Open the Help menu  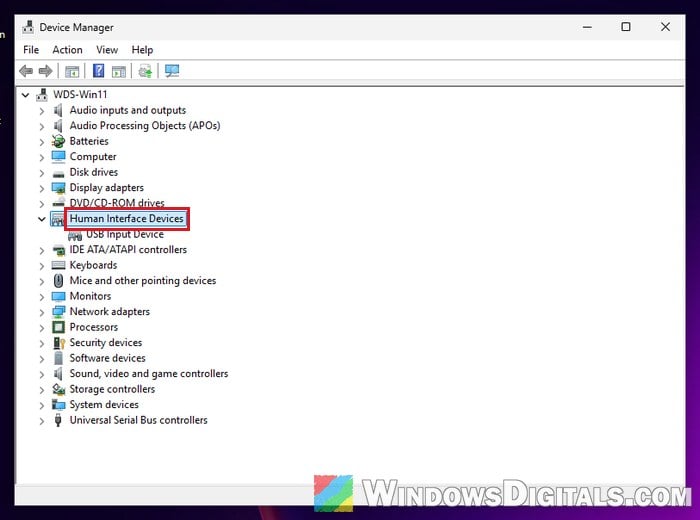142,50
